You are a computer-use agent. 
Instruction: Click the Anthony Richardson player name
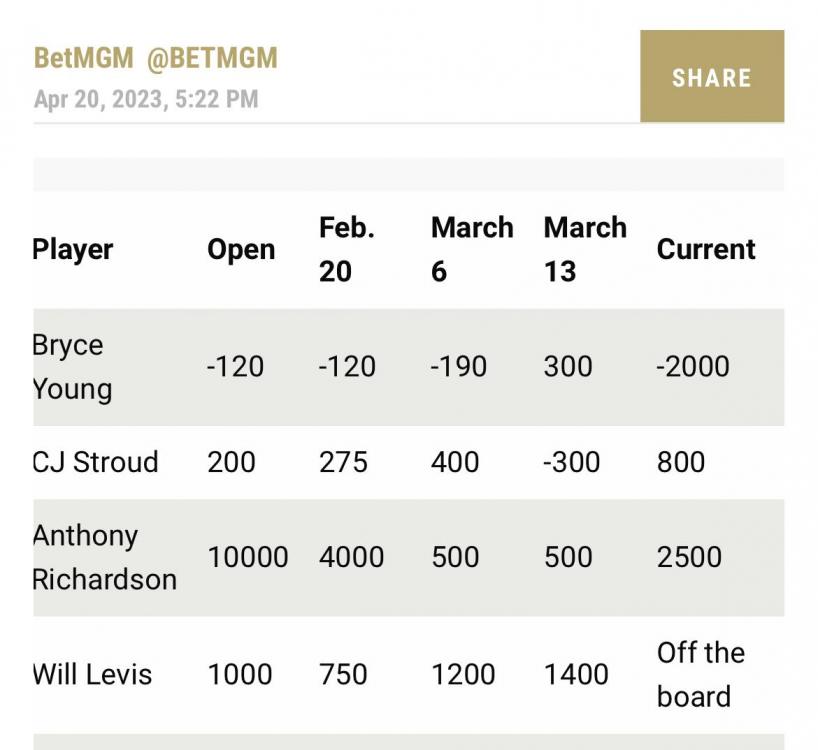point(104,557)
